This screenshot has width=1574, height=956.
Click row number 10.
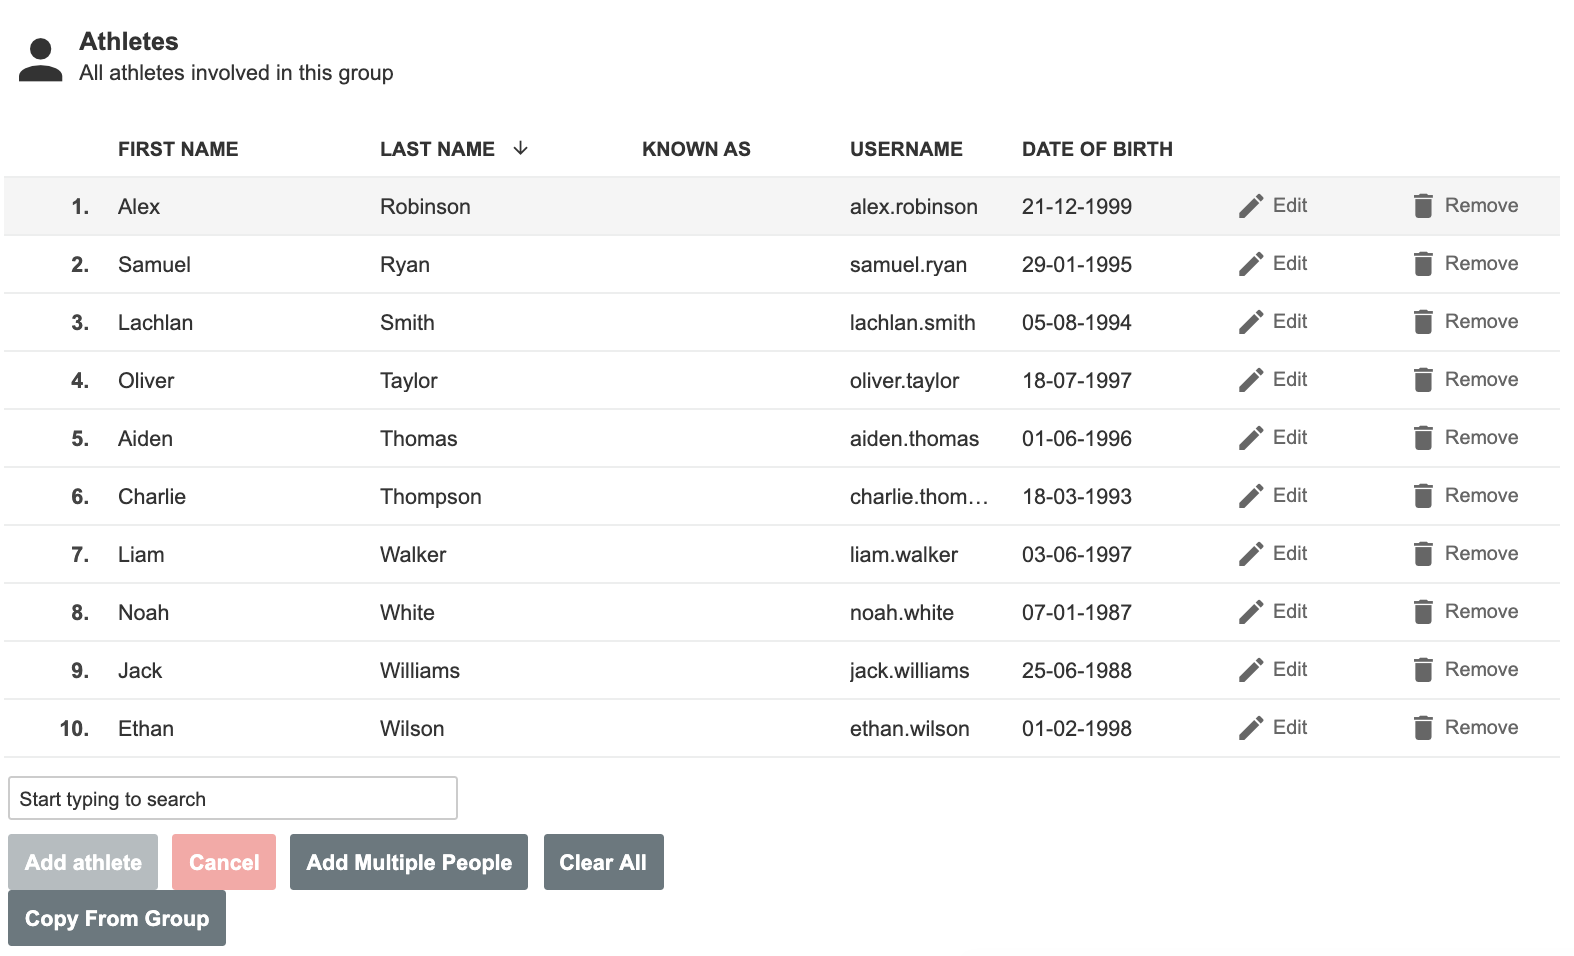[74, 729]
